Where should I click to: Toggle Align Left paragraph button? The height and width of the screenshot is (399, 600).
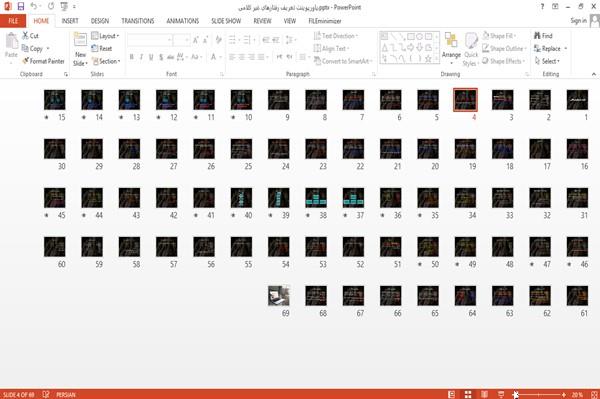(x=232, y=57)
